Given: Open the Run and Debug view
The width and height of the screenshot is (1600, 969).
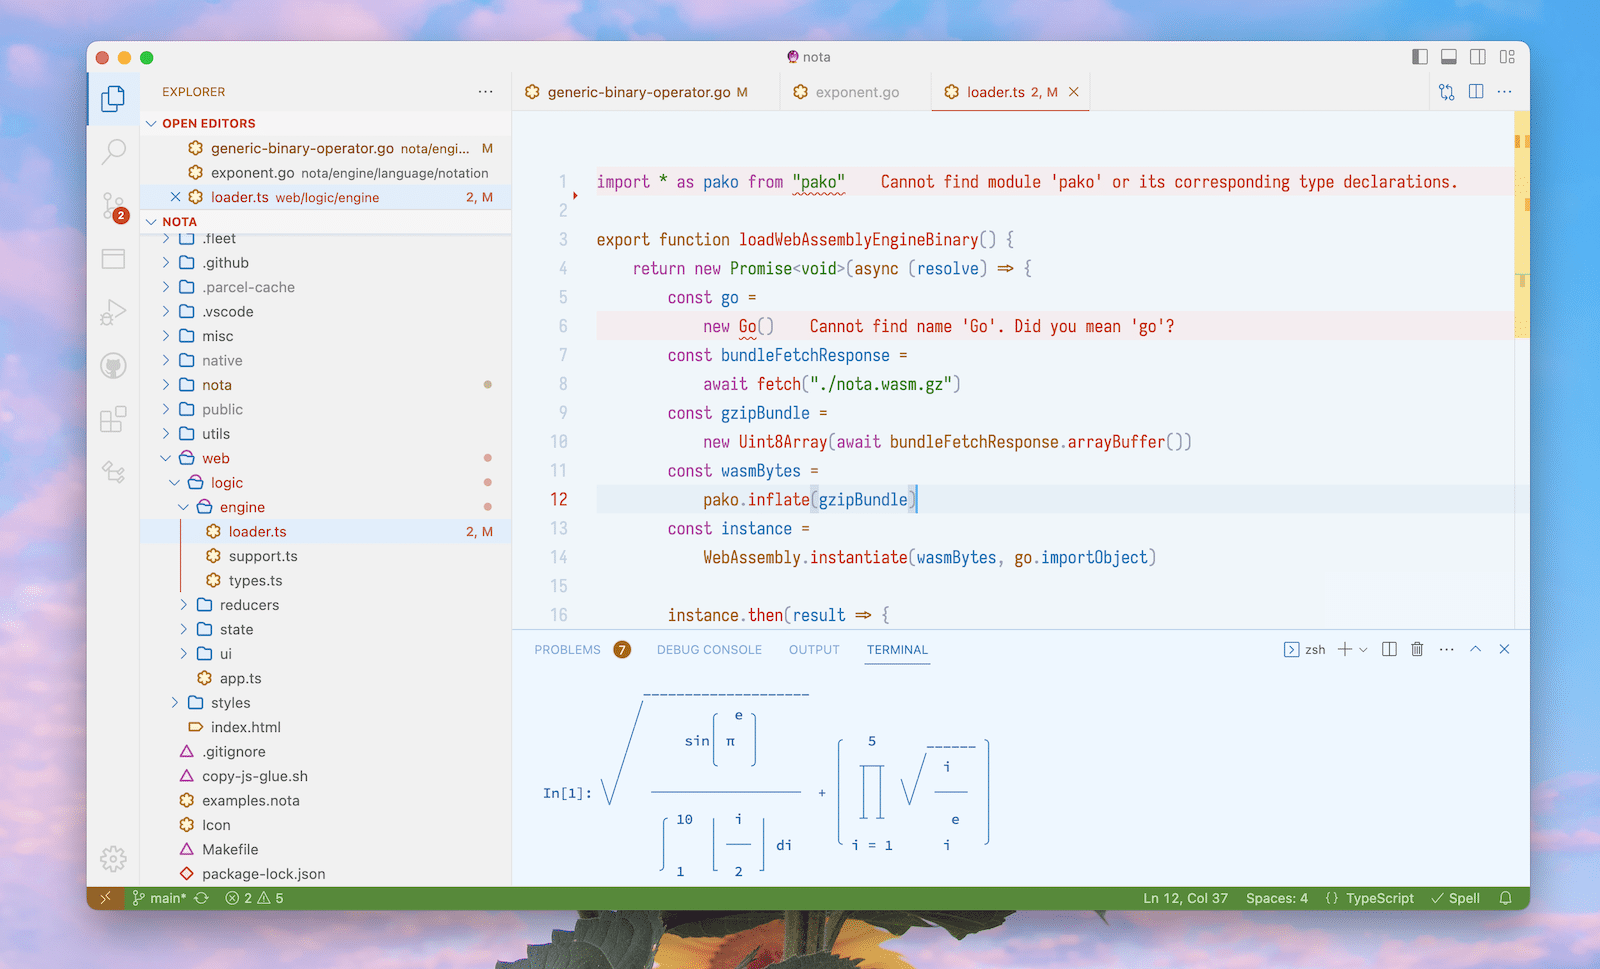Looking at the screenshot, I should tap(113, 311).
